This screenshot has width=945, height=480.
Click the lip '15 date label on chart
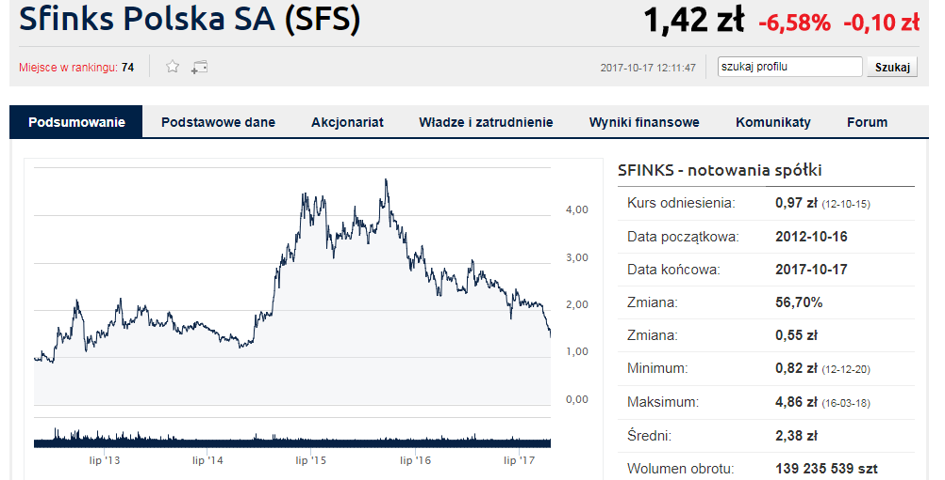(311, 460)
